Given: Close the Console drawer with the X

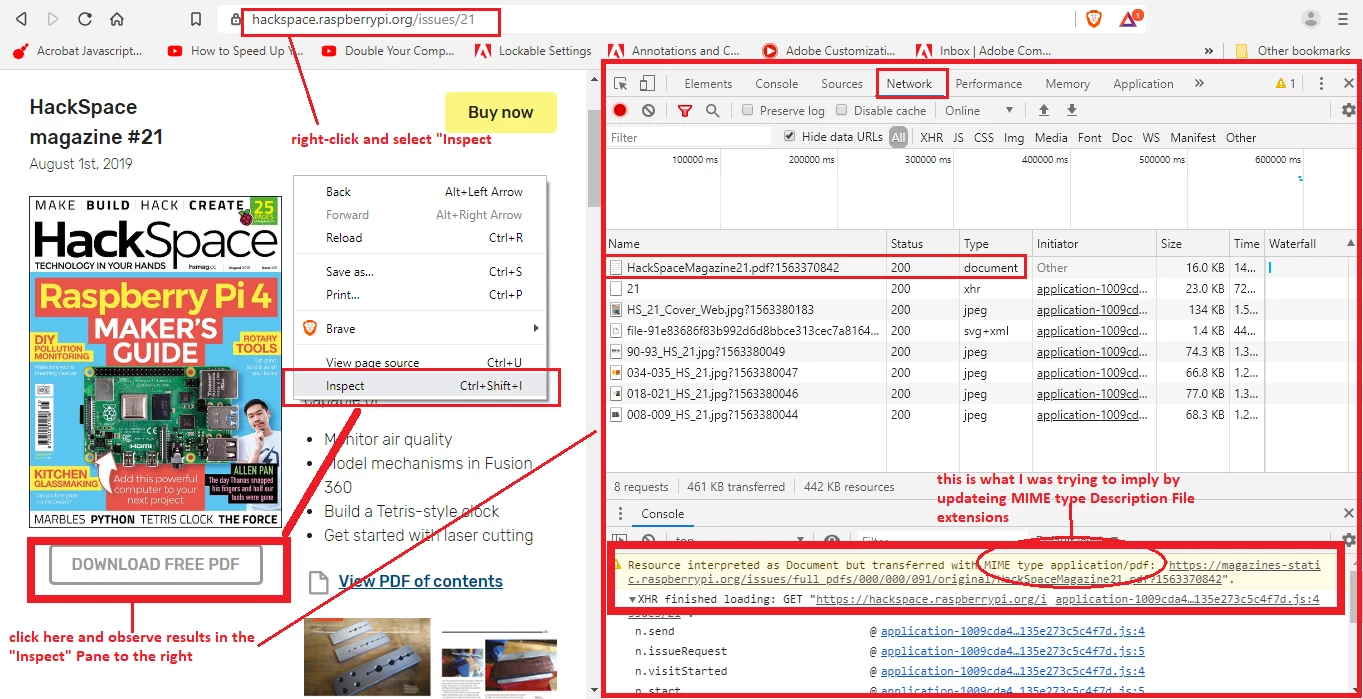Looking at the screenshot, I should pos(1349,513).
